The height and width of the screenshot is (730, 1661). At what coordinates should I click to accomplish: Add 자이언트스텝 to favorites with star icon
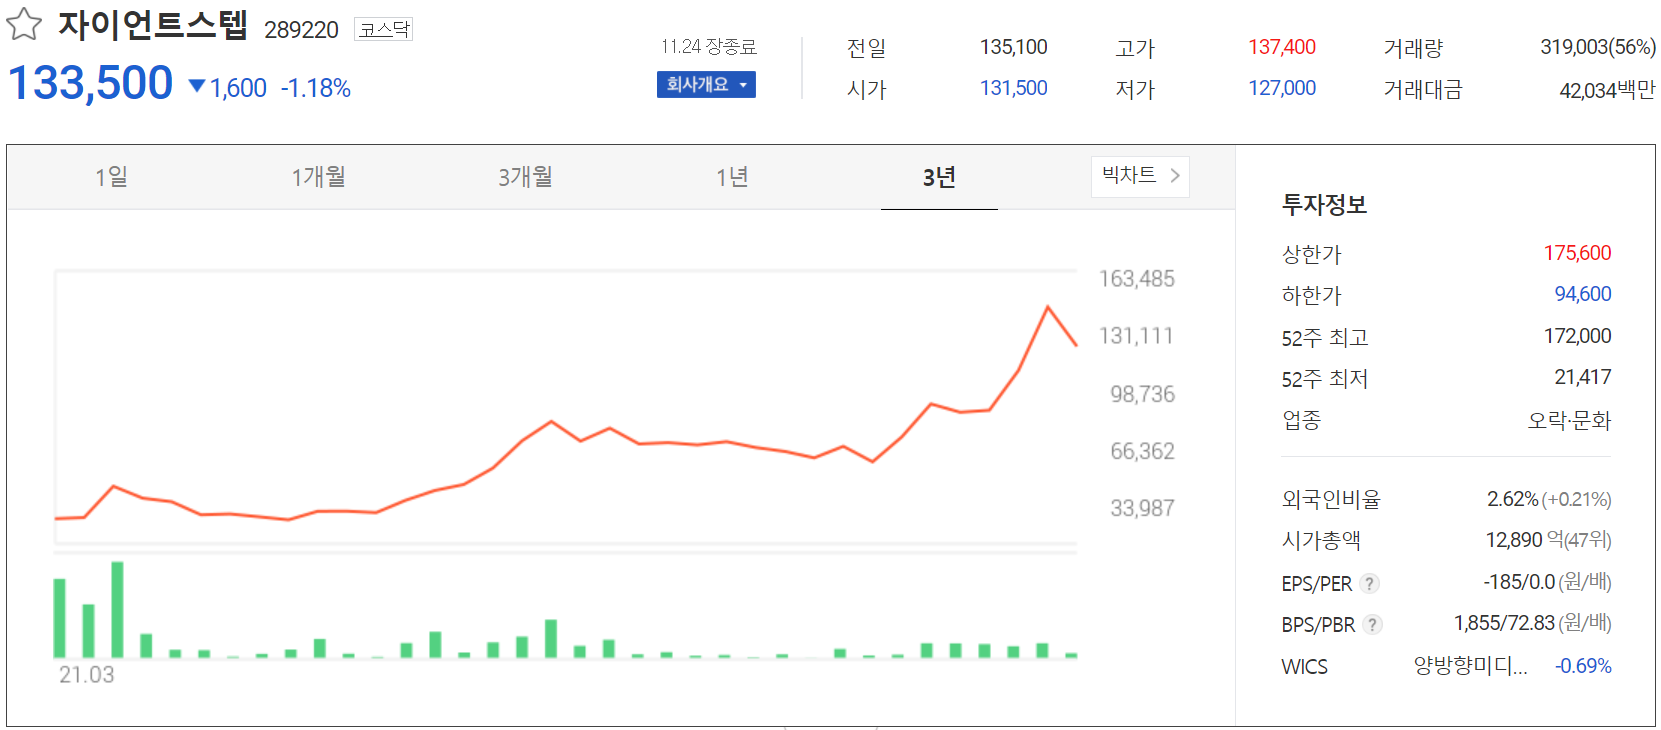tap(24, 24)
